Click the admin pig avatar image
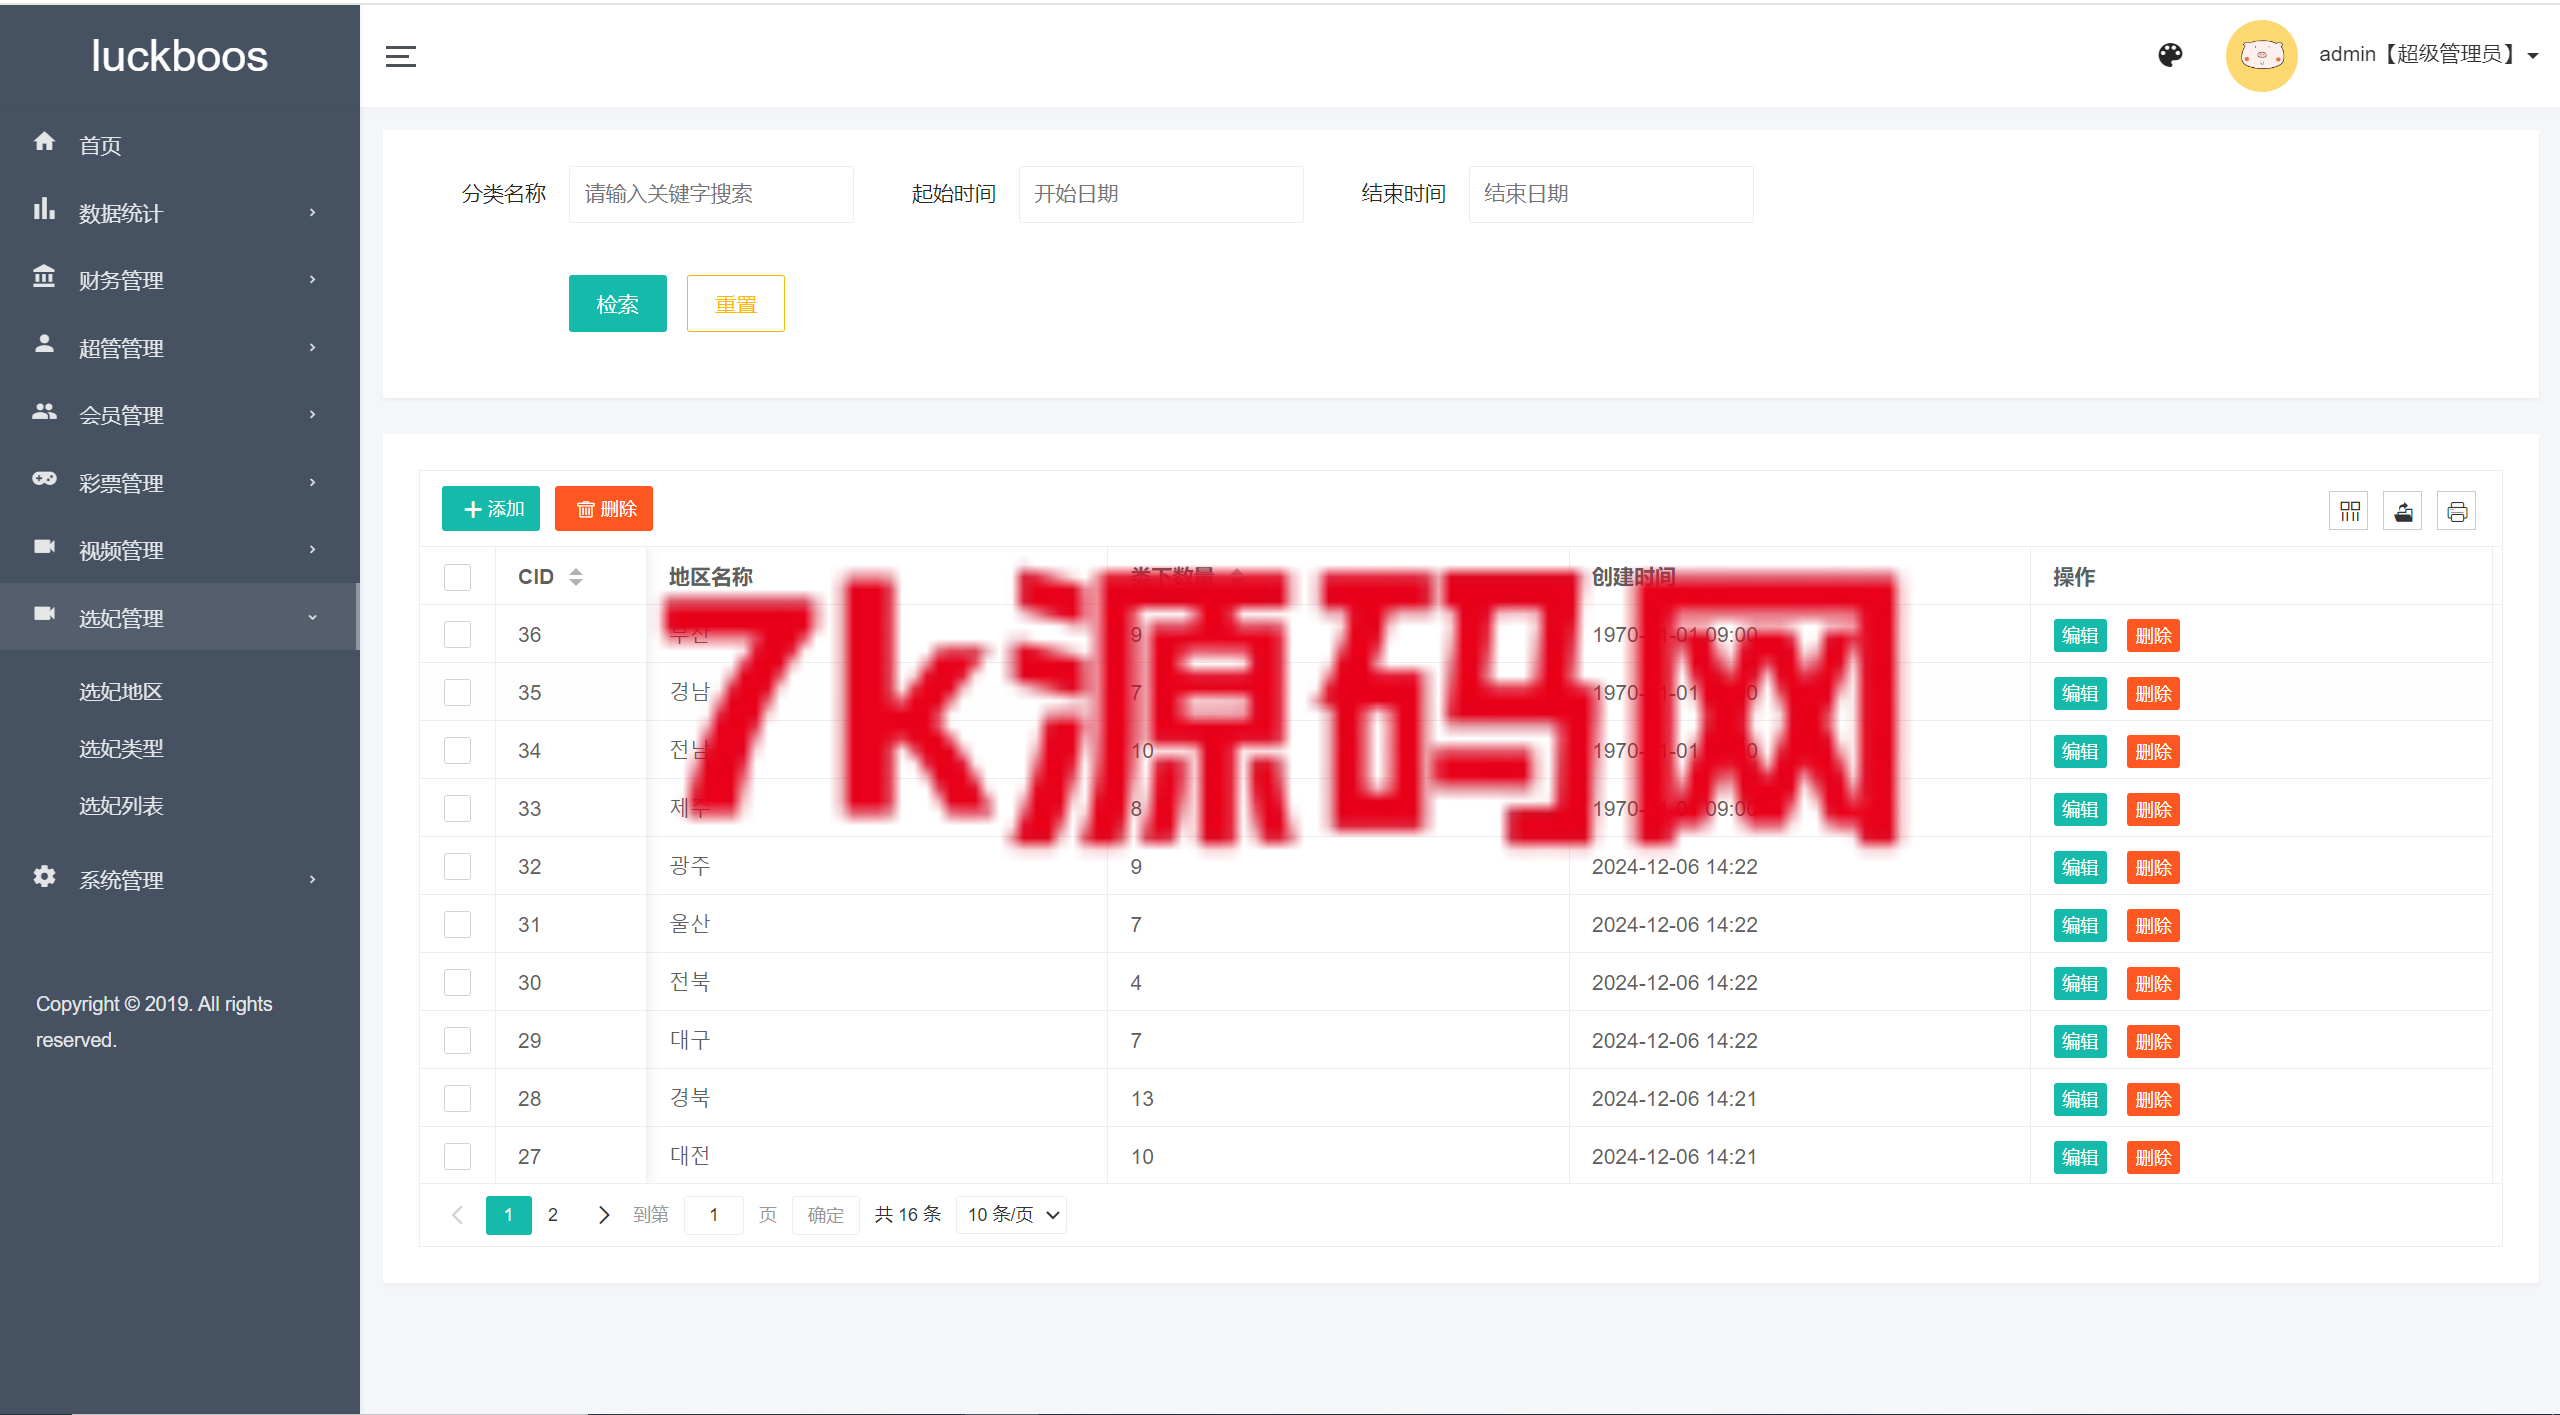Image resolution: width=2560 pixels, height=1415 pixels. click(2261, 55)
